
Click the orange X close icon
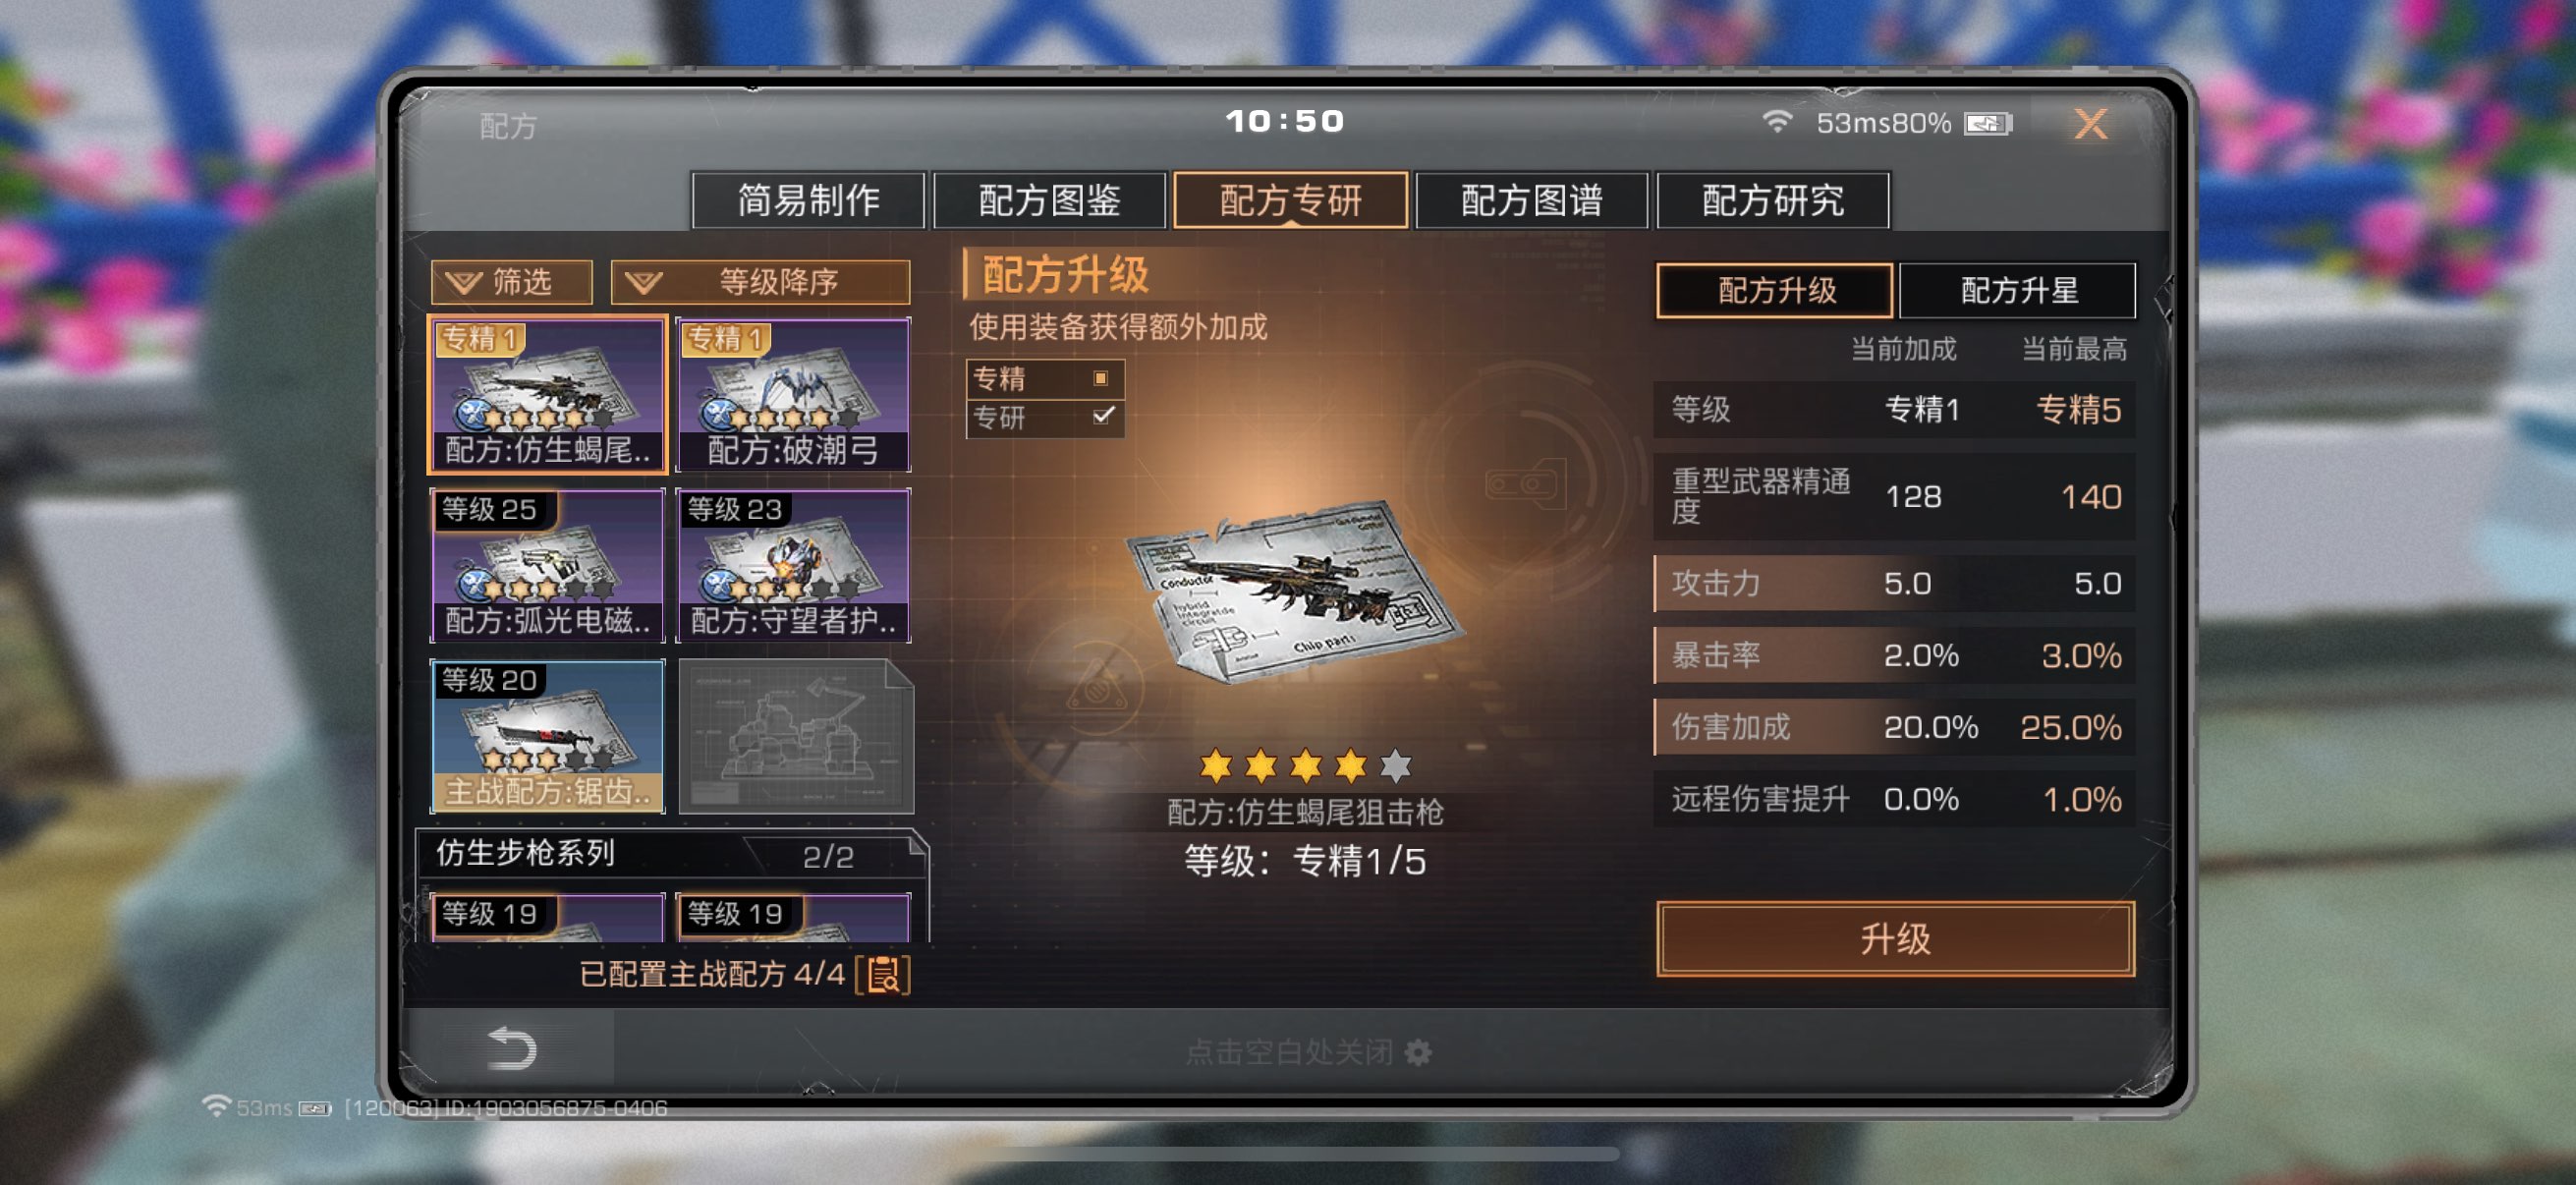pos(2091,123)
